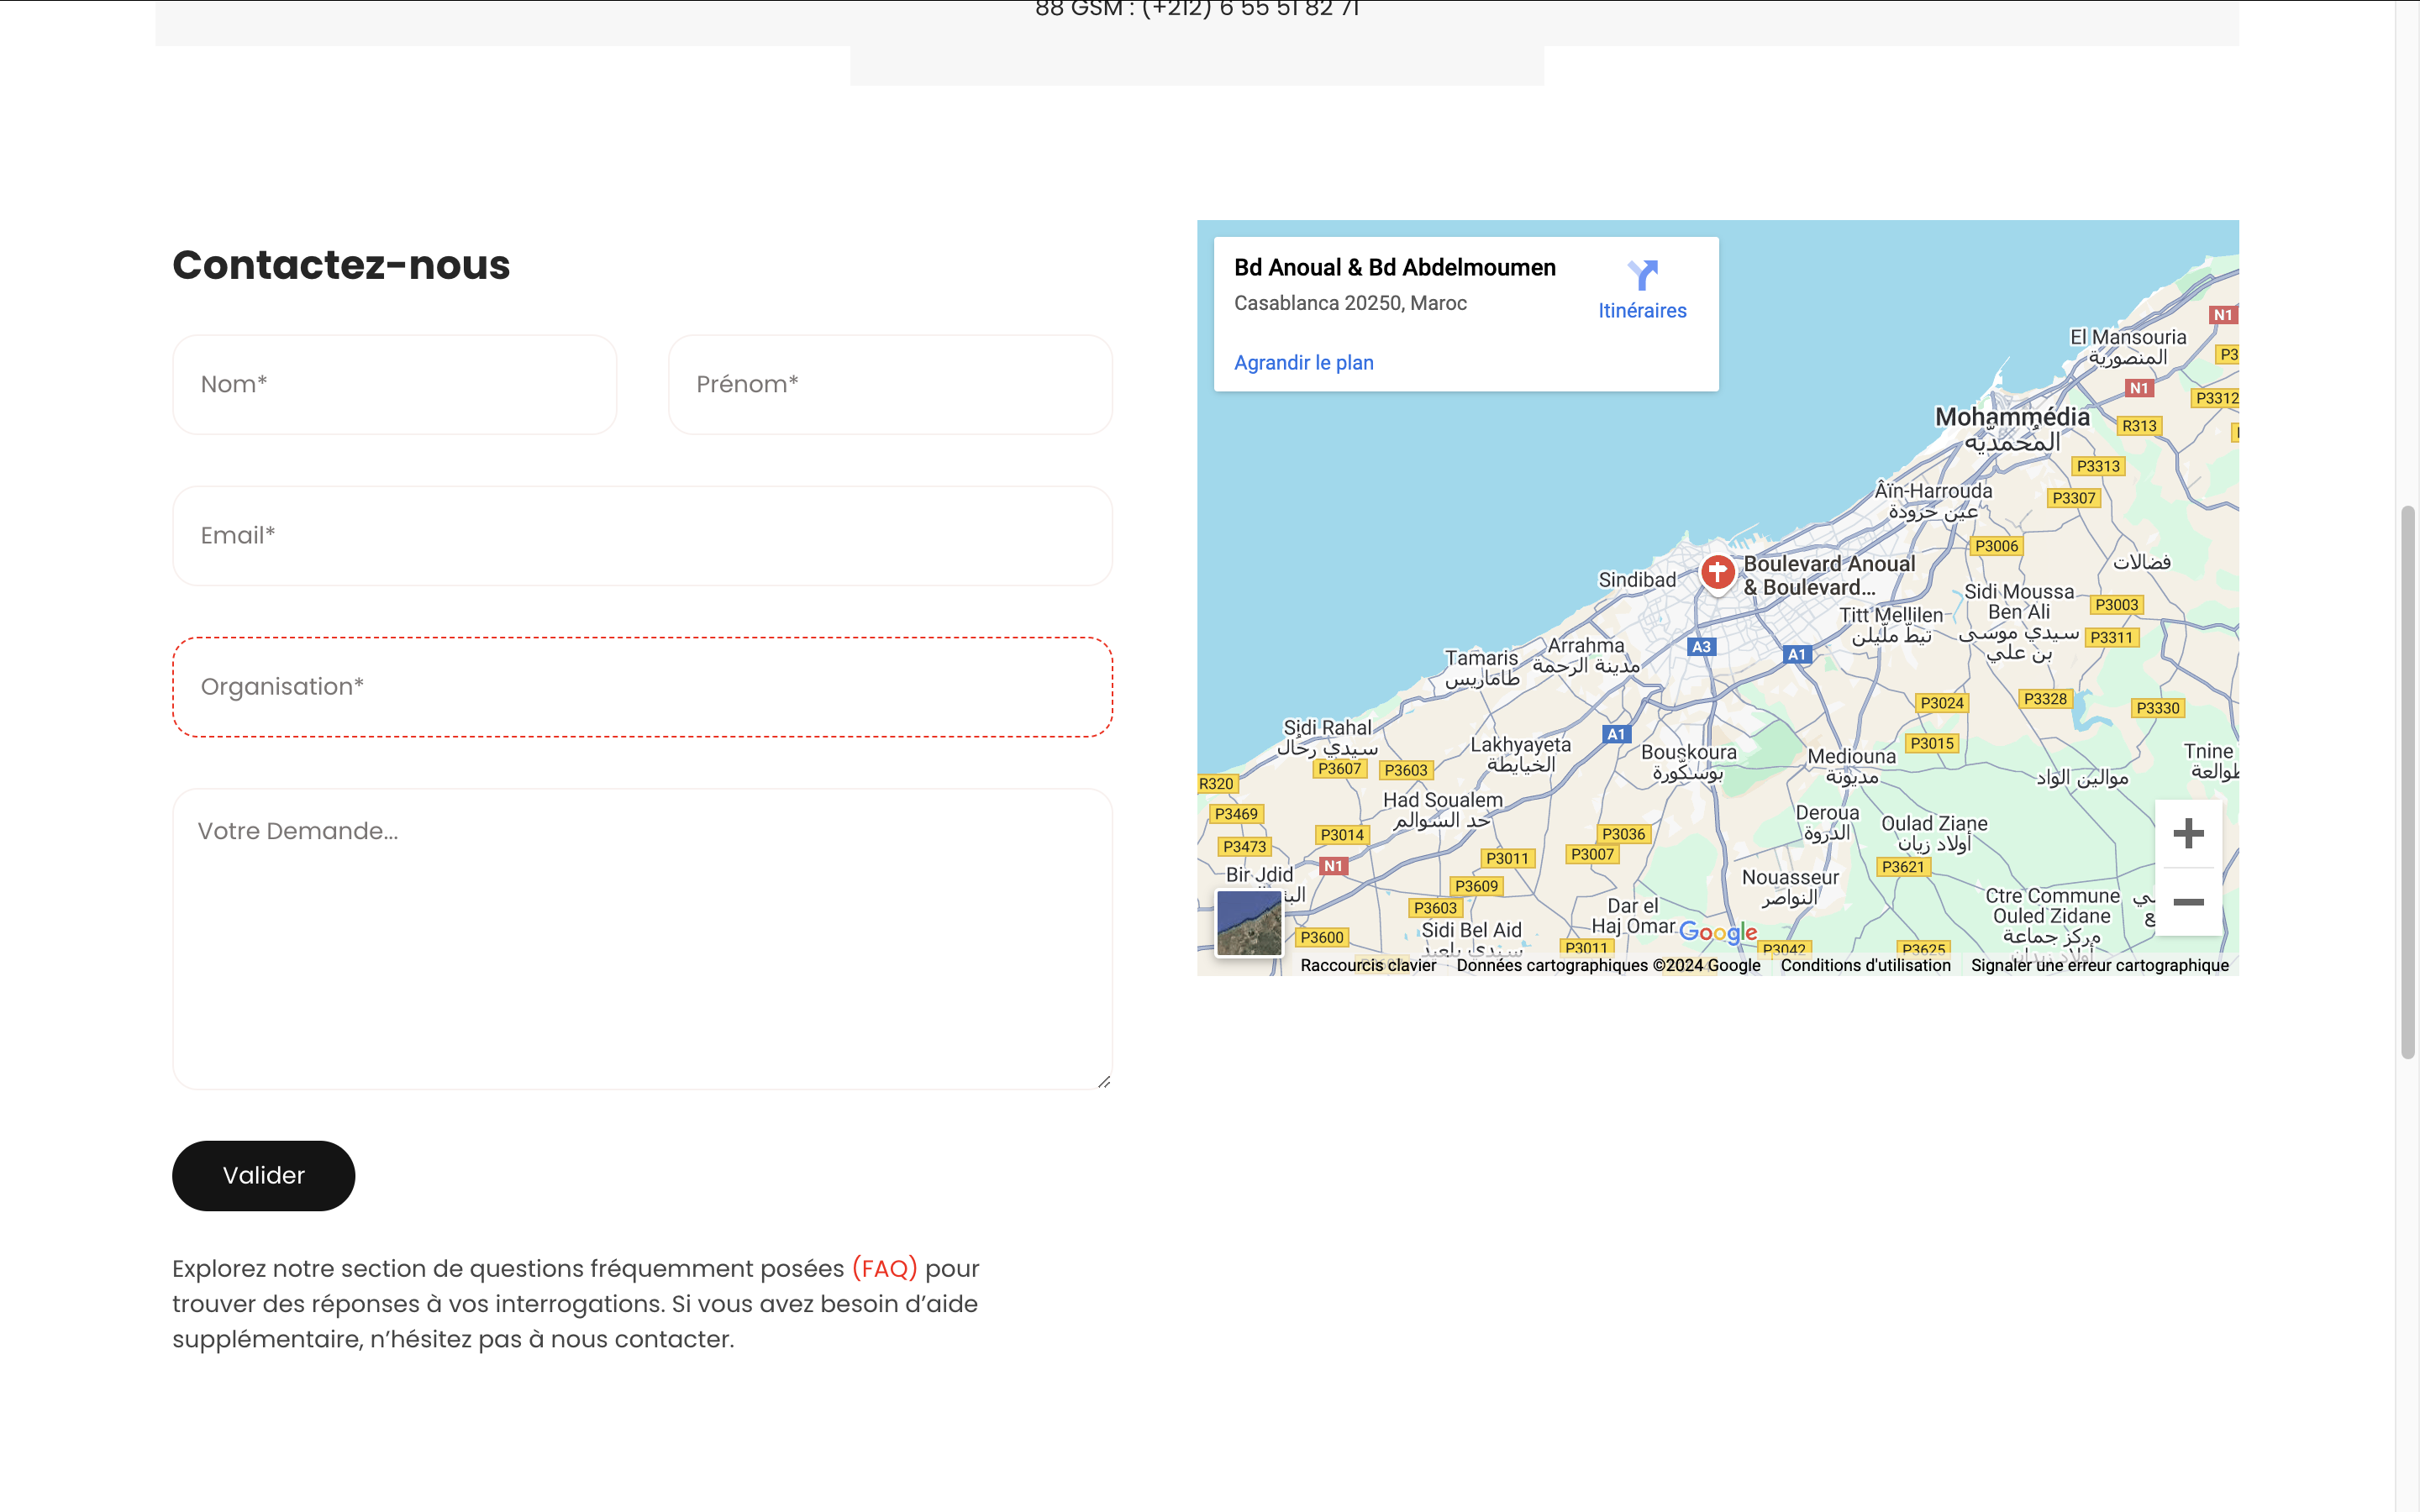Screen dimensions: 2420x1512
Task: Click Signaler une erreur cartographique
Action: pyautogui.click(x=2099, y=965)
